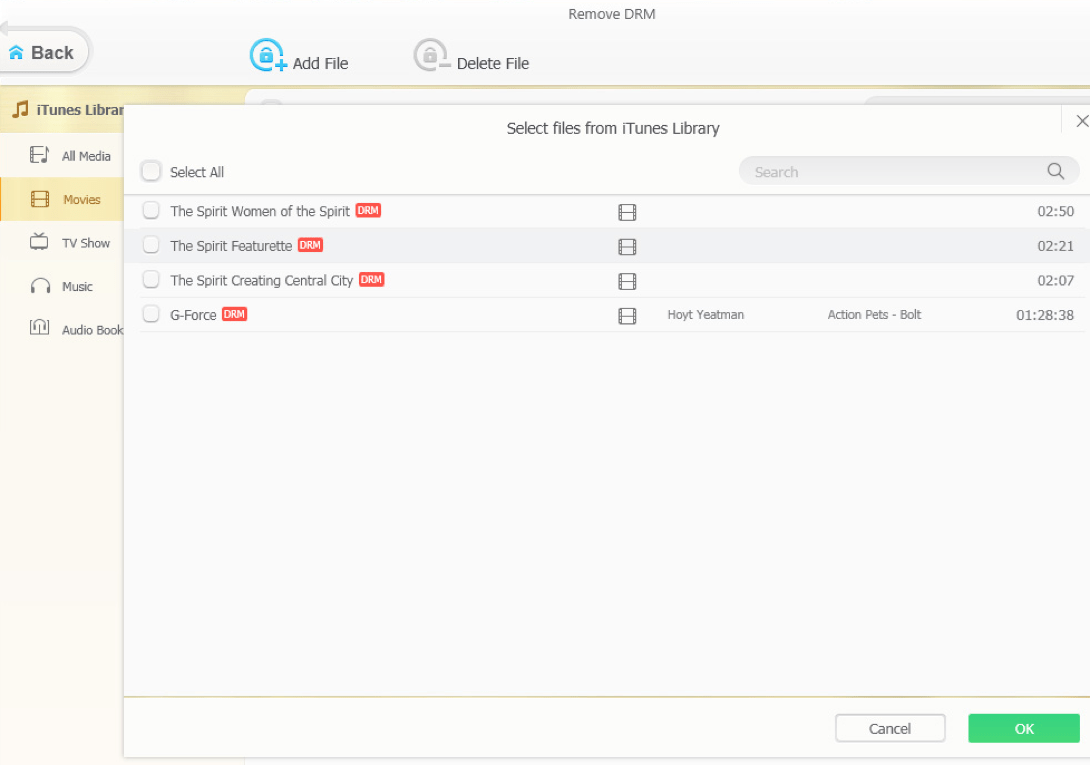The width and height of the screenshot is (1090, 765).
Task: Click the Back button
Action: tap(41, 51)
